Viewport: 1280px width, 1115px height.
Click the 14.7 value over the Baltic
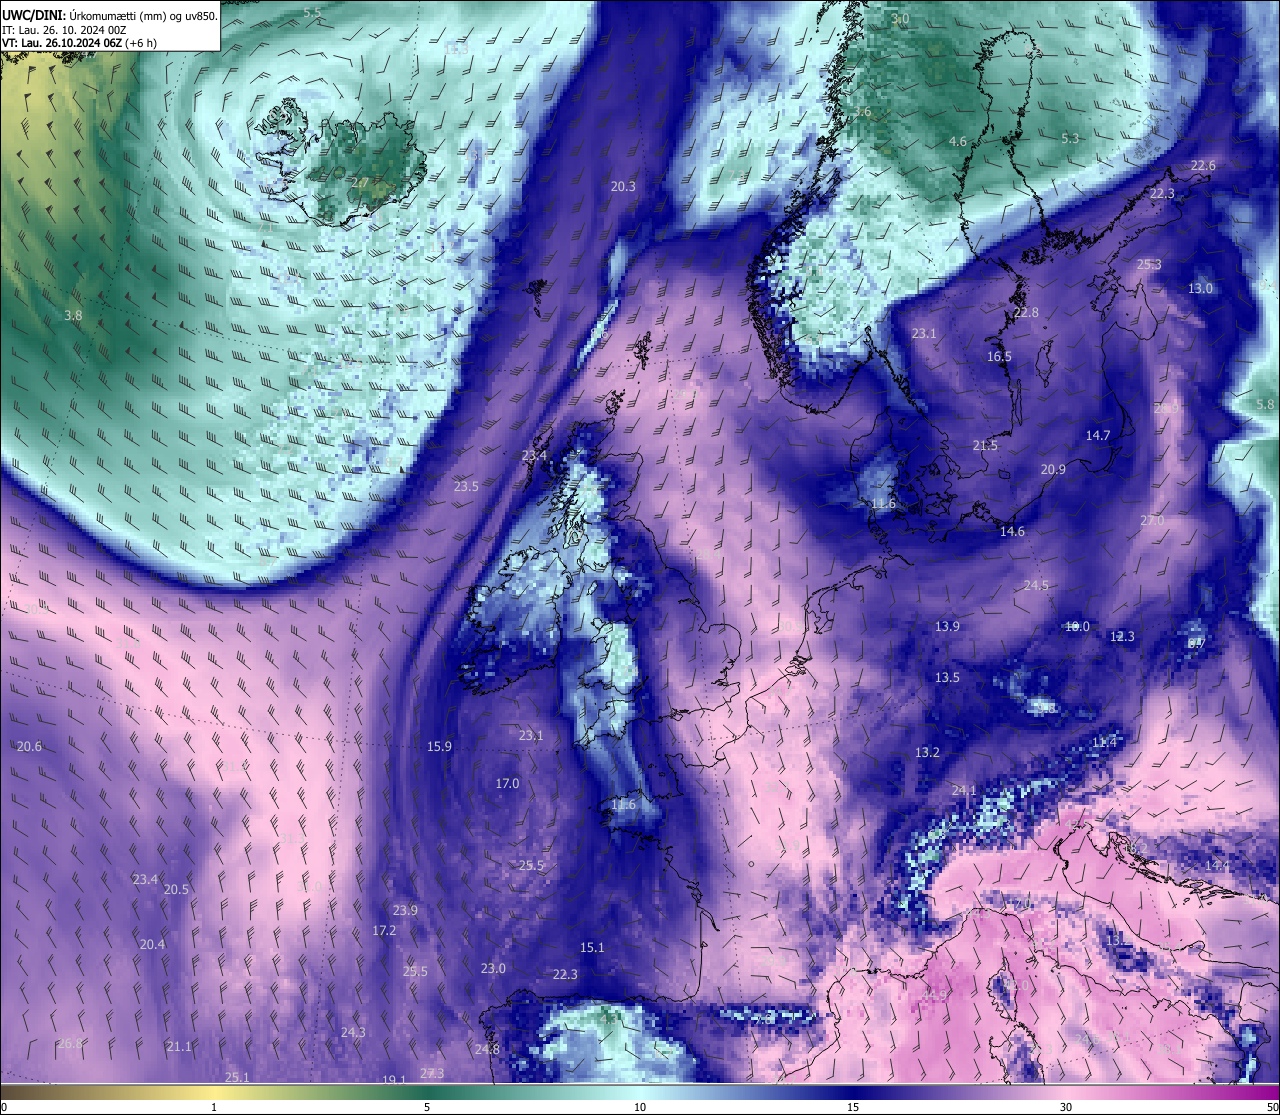[x=1098, y=435]
